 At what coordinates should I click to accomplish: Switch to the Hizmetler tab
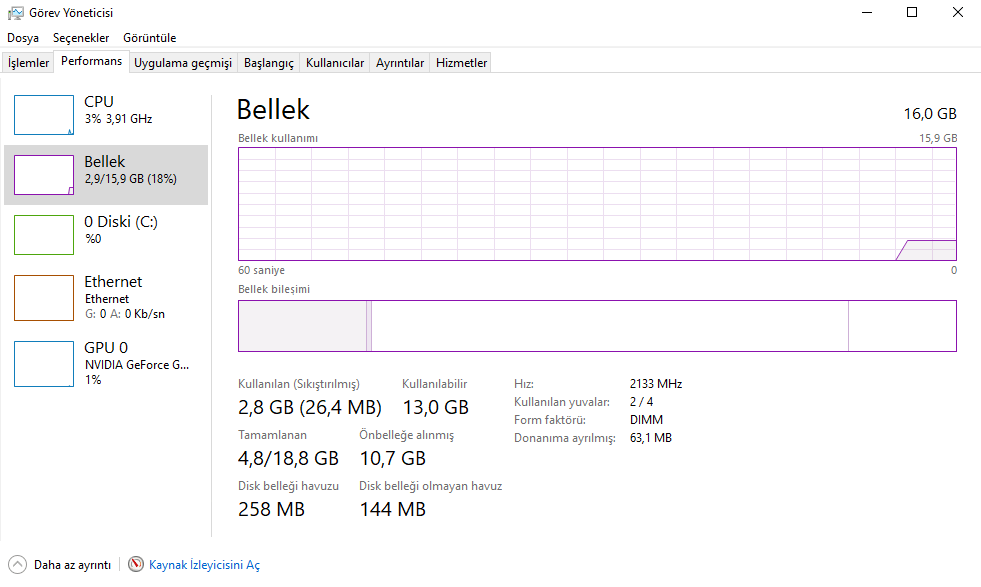coord(462,63)
